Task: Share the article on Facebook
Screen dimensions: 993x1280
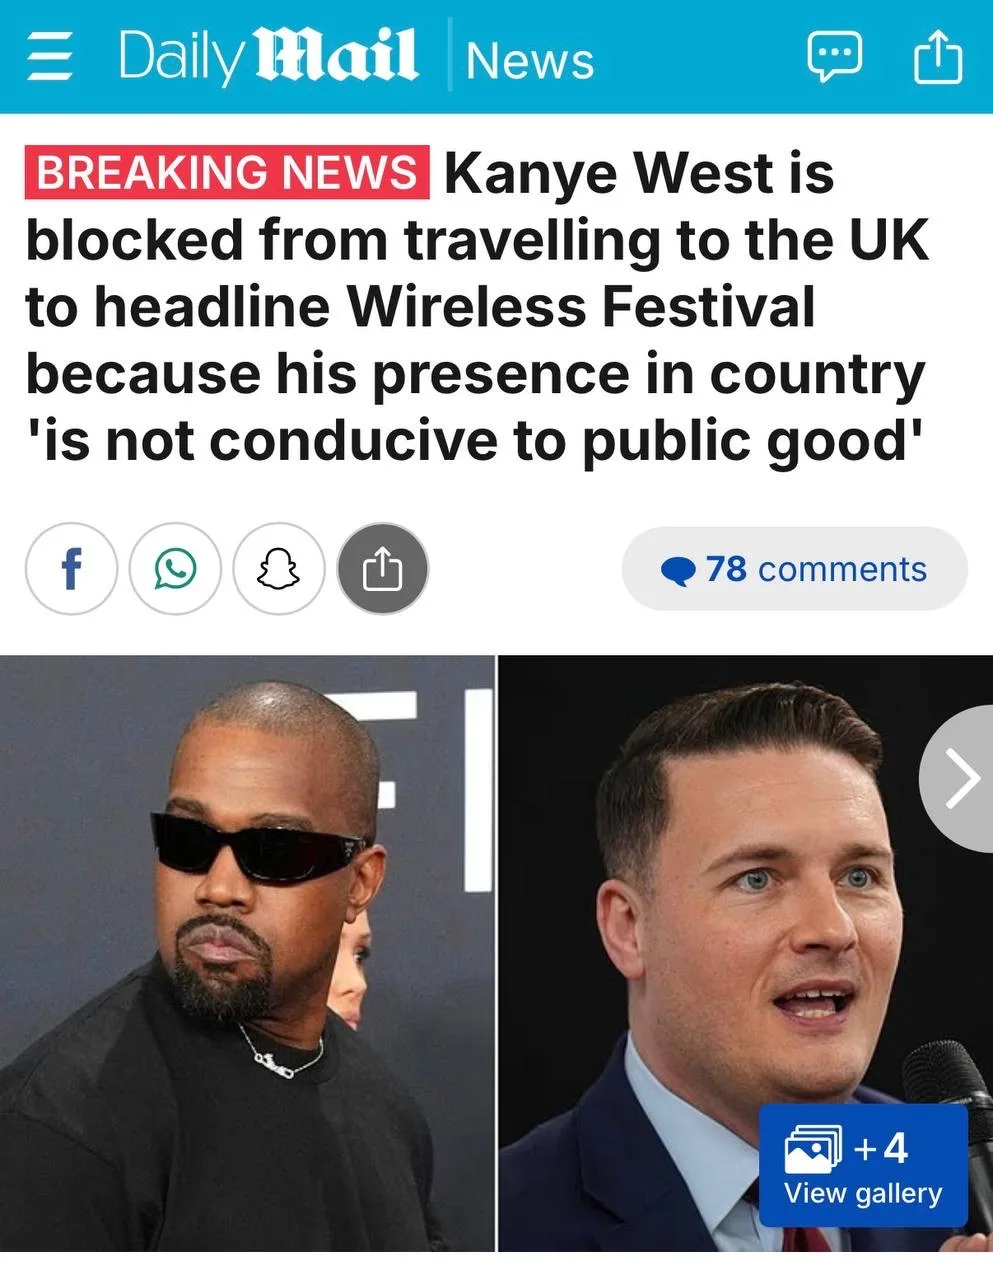Action: pos(71,569)
